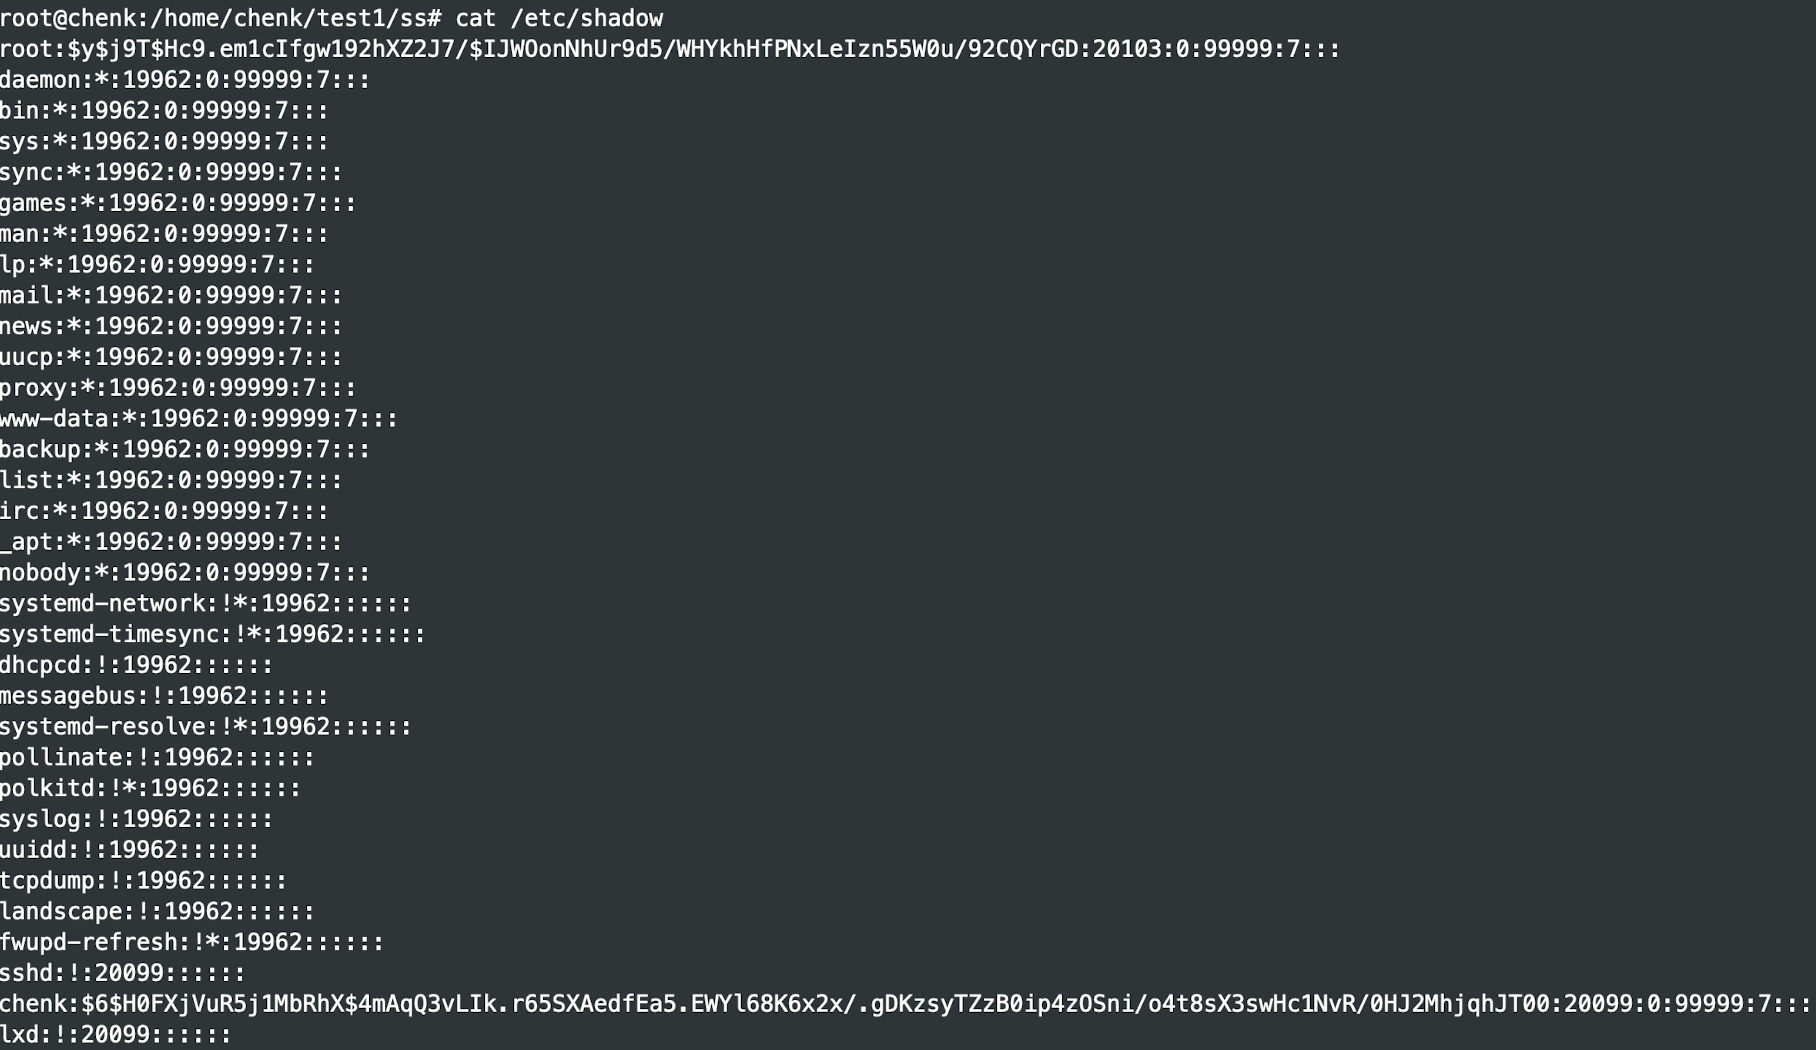Click the nobody account entry line

coord(185,572)
